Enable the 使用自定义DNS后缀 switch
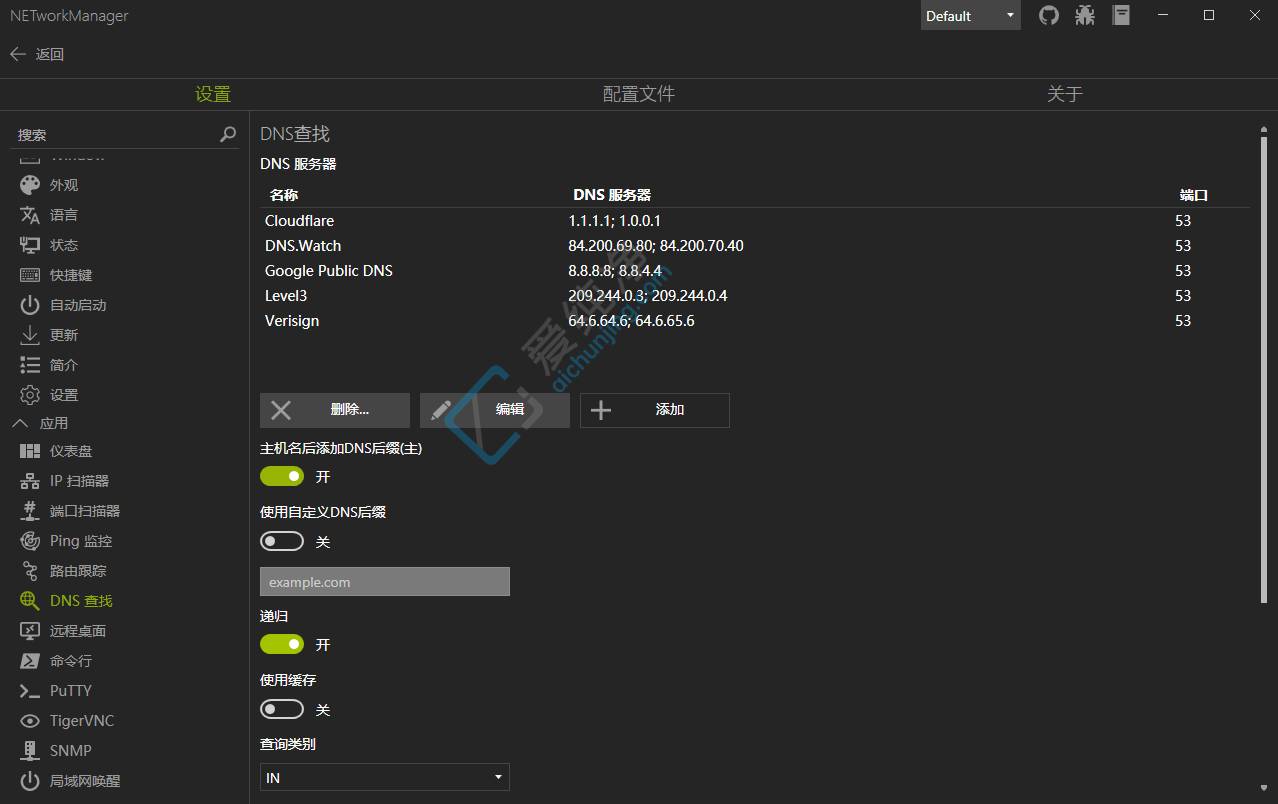 coord(282,541)
